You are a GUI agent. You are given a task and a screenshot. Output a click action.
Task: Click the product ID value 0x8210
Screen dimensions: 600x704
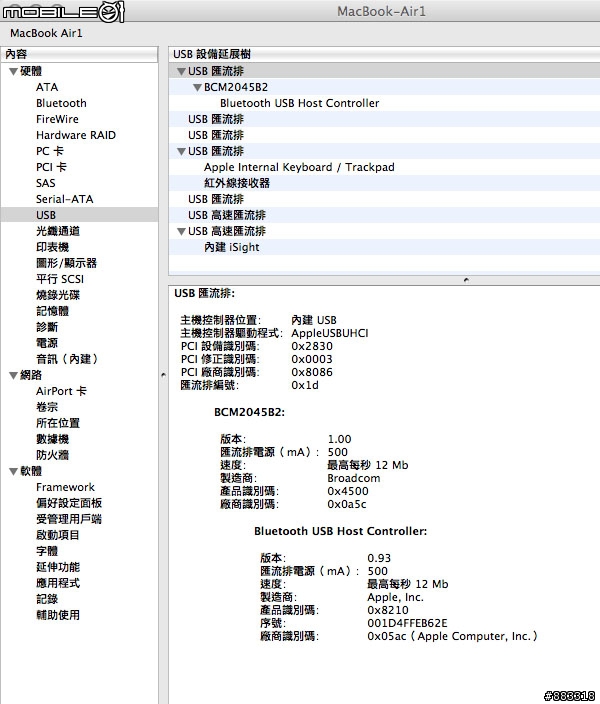click(x=388, y=610)
